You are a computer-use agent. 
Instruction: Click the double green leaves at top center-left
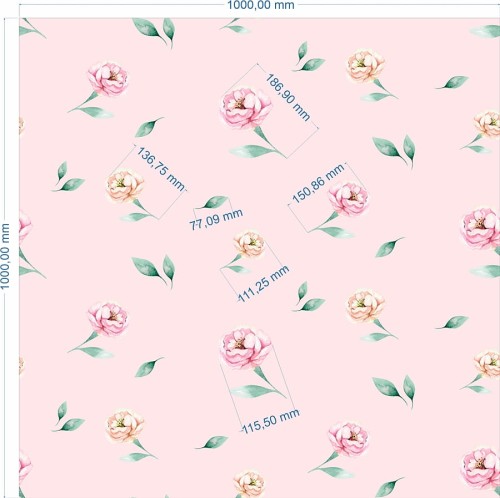coord(154,32)
